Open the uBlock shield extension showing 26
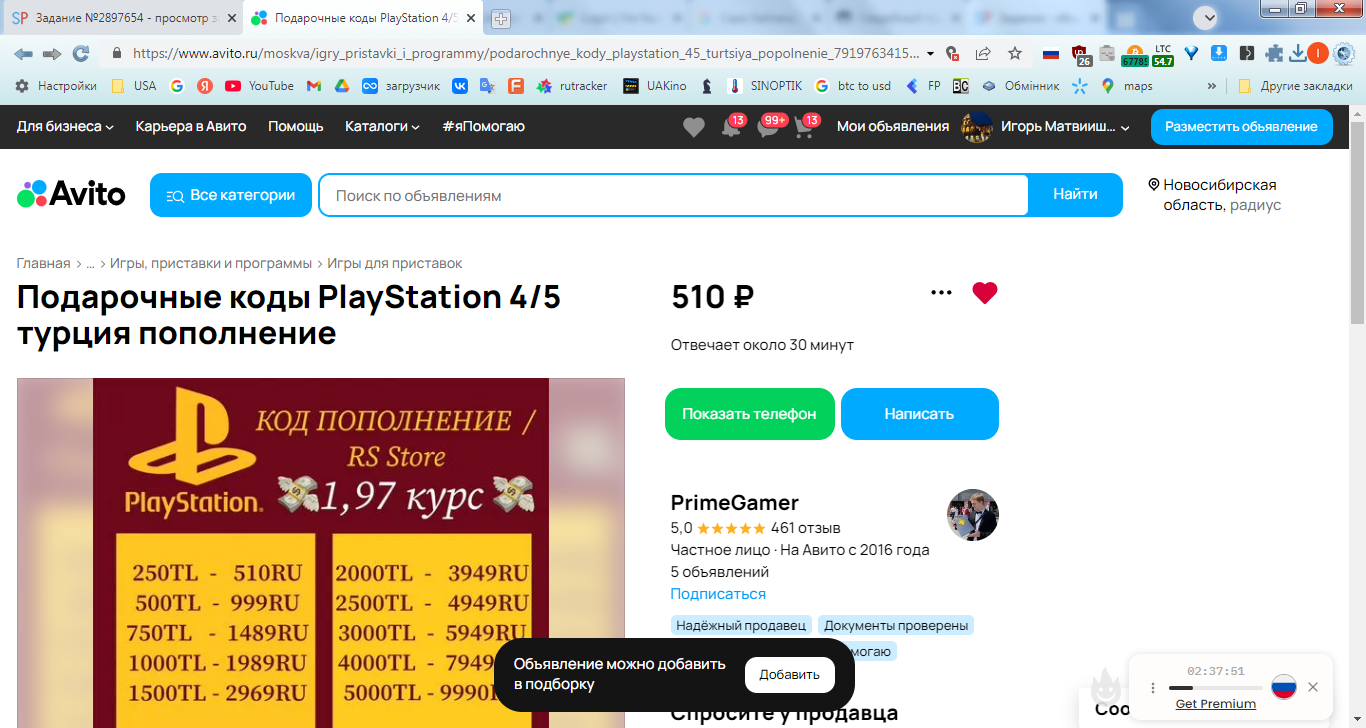Viewport: 1366px width, 728px height. click(x=1080, y=54)
